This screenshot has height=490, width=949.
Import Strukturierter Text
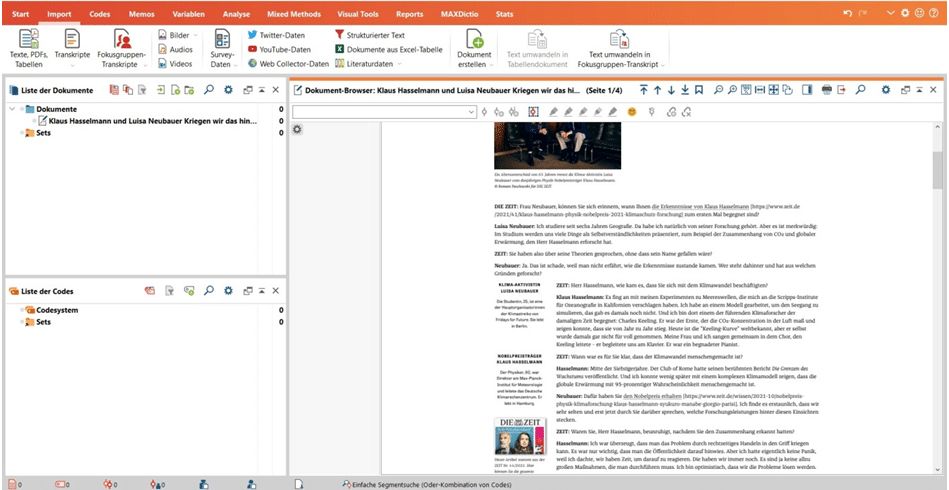click(x=370, y=35)
